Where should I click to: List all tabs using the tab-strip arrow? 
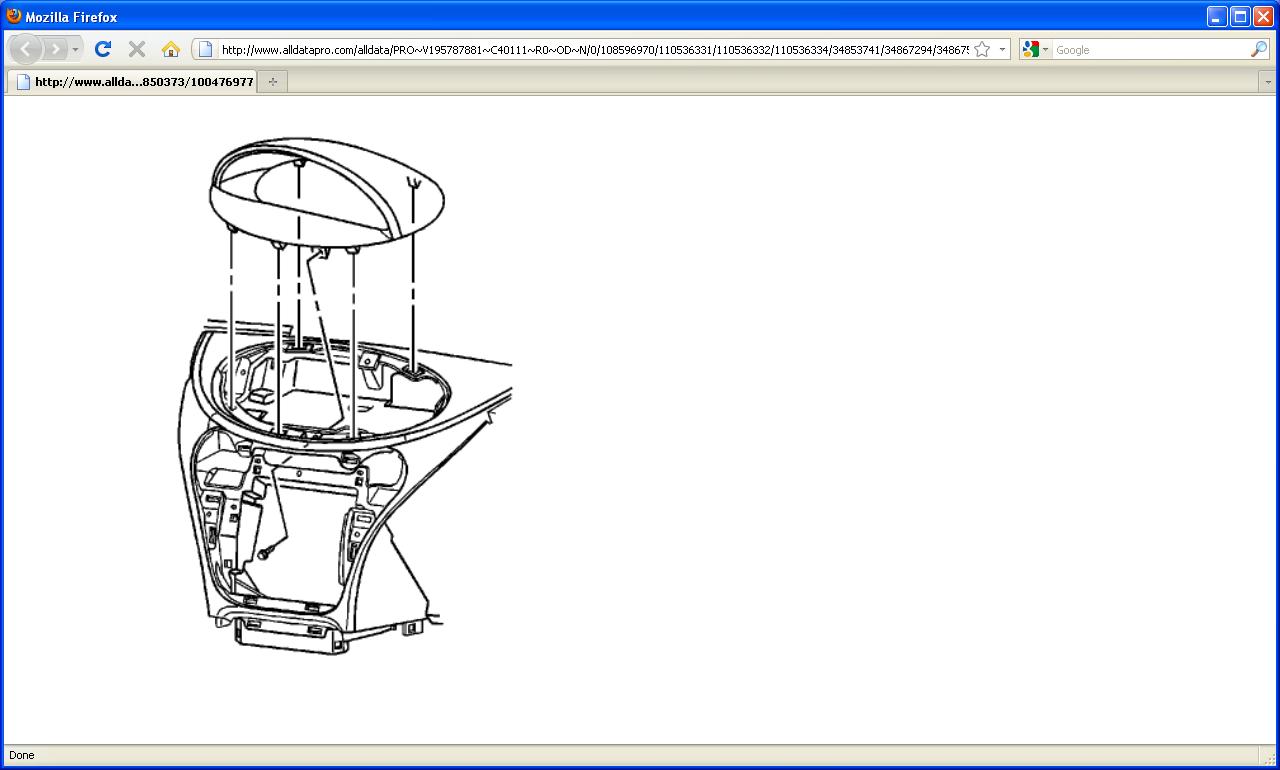[1268, 82]
